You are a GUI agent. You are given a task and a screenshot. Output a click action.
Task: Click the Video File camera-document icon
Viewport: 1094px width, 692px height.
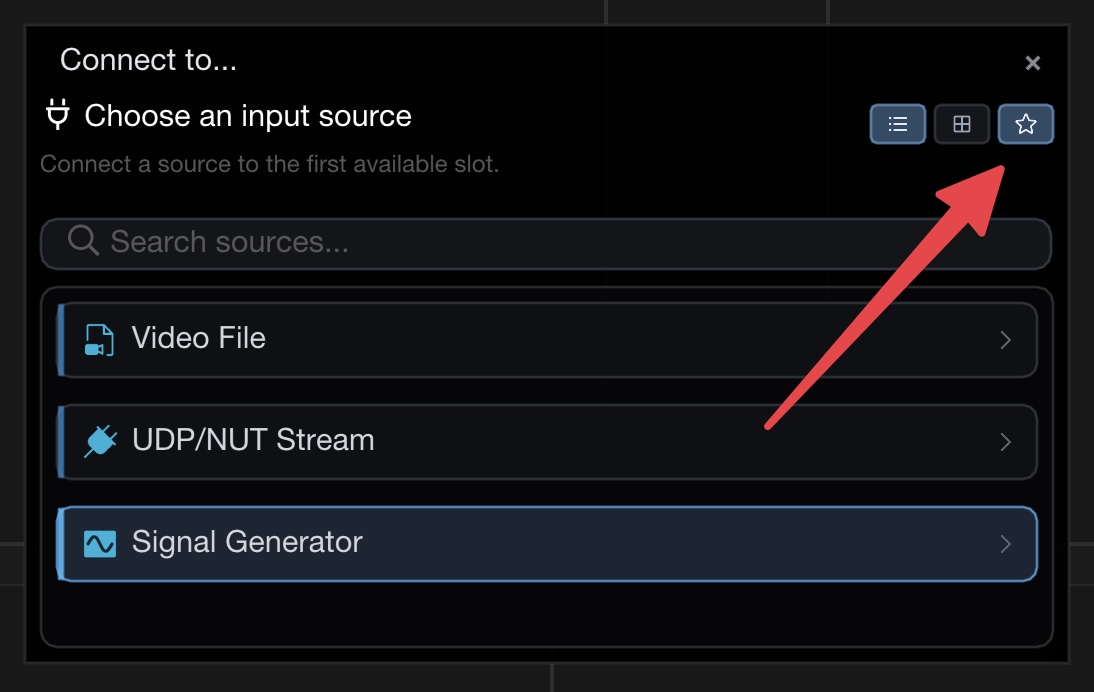click(99, 340)
